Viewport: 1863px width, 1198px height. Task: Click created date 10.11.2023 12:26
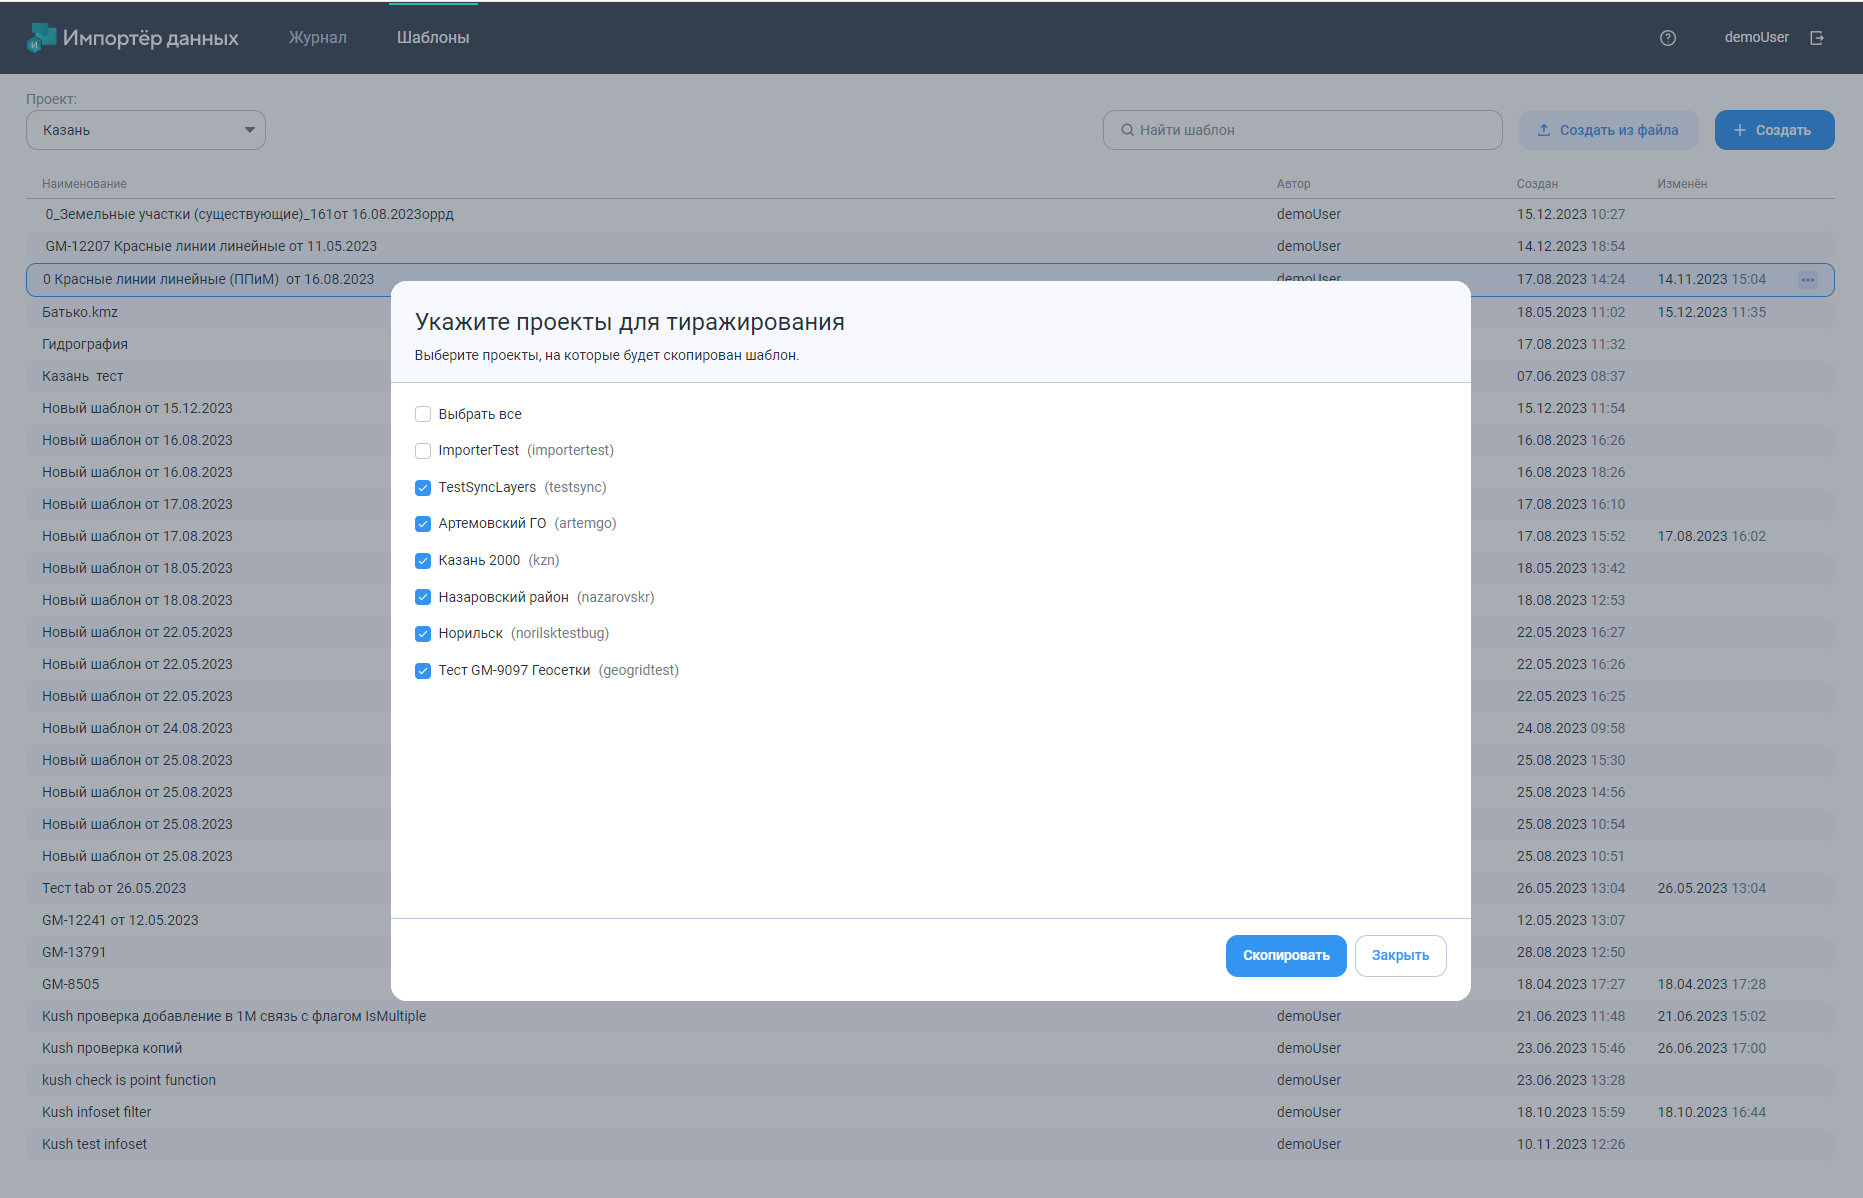(x=1571, y=1144)
